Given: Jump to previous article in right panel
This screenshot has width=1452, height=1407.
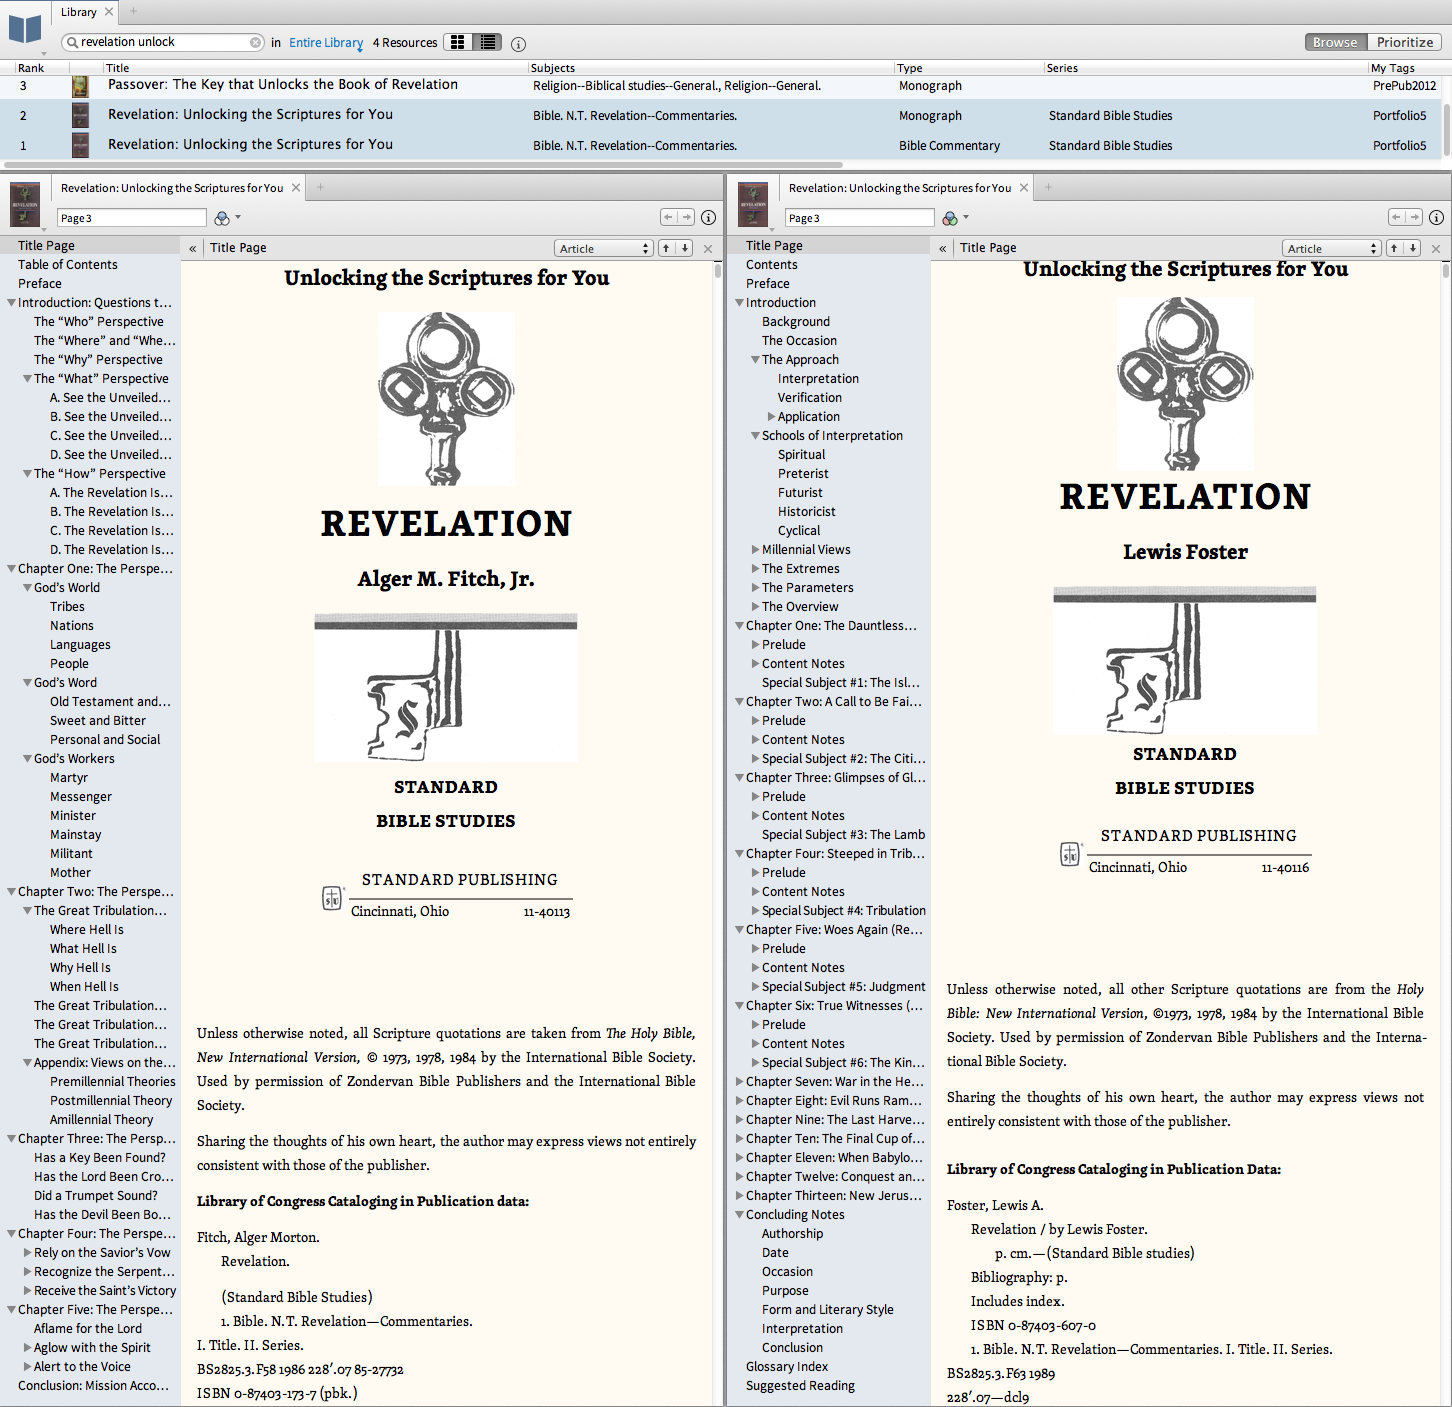Looking at the screenshot, I should coord(1394,248).
